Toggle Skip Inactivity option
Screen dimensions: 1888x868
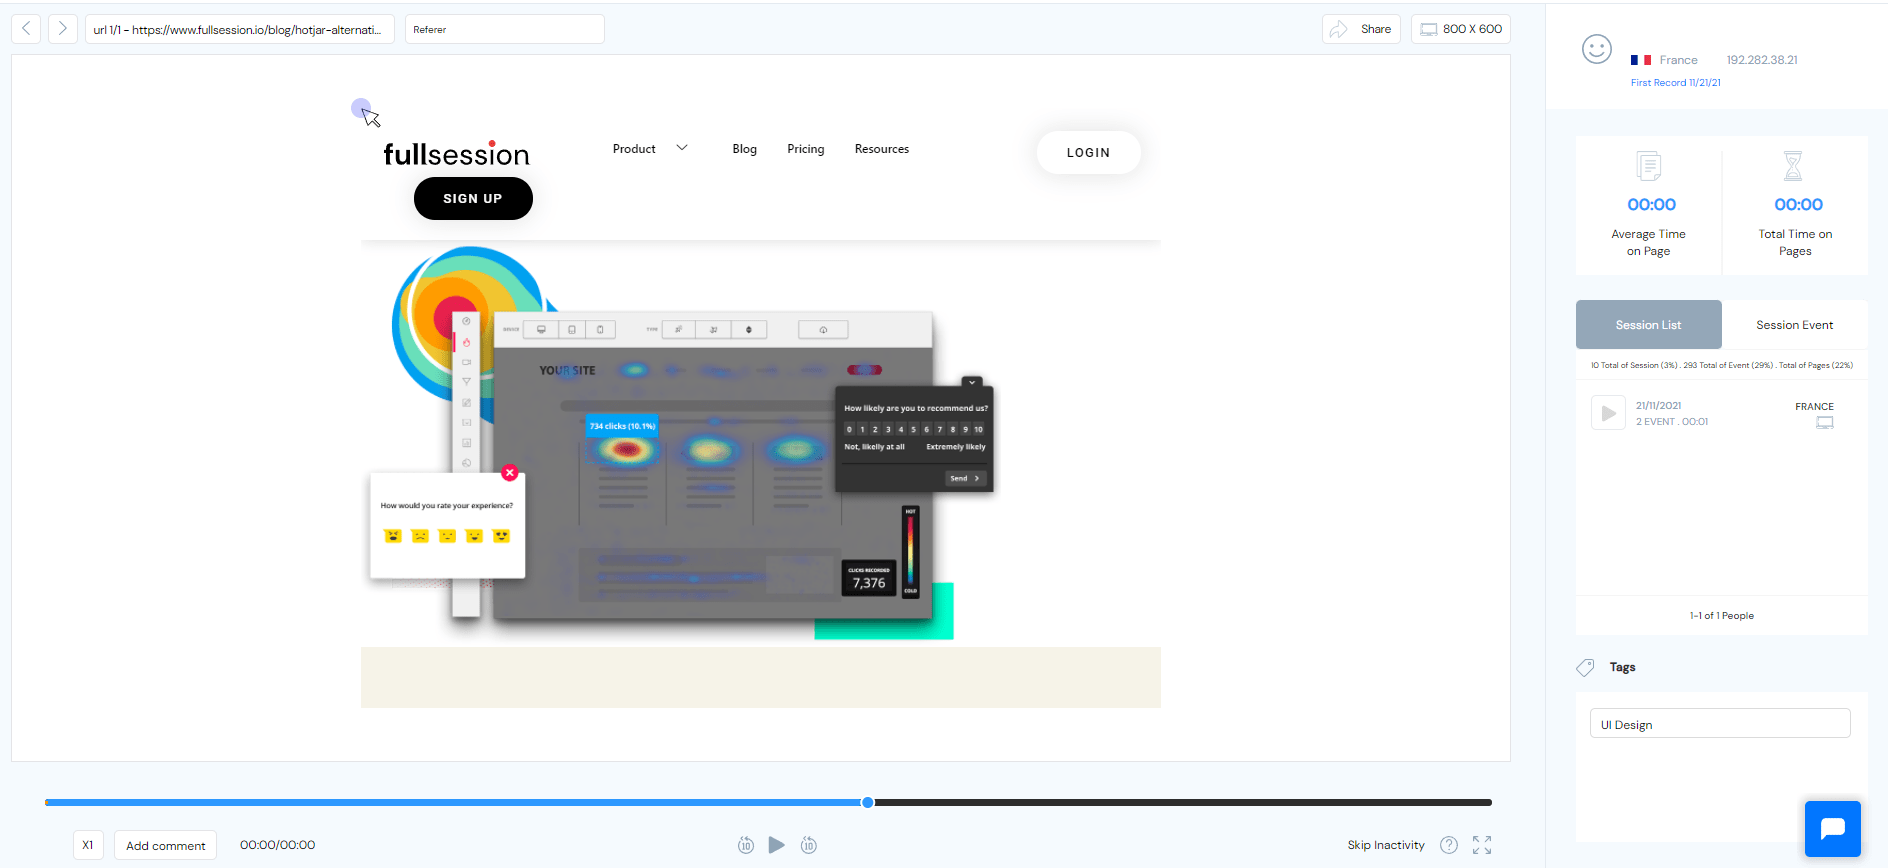(x=1385, y=845)
